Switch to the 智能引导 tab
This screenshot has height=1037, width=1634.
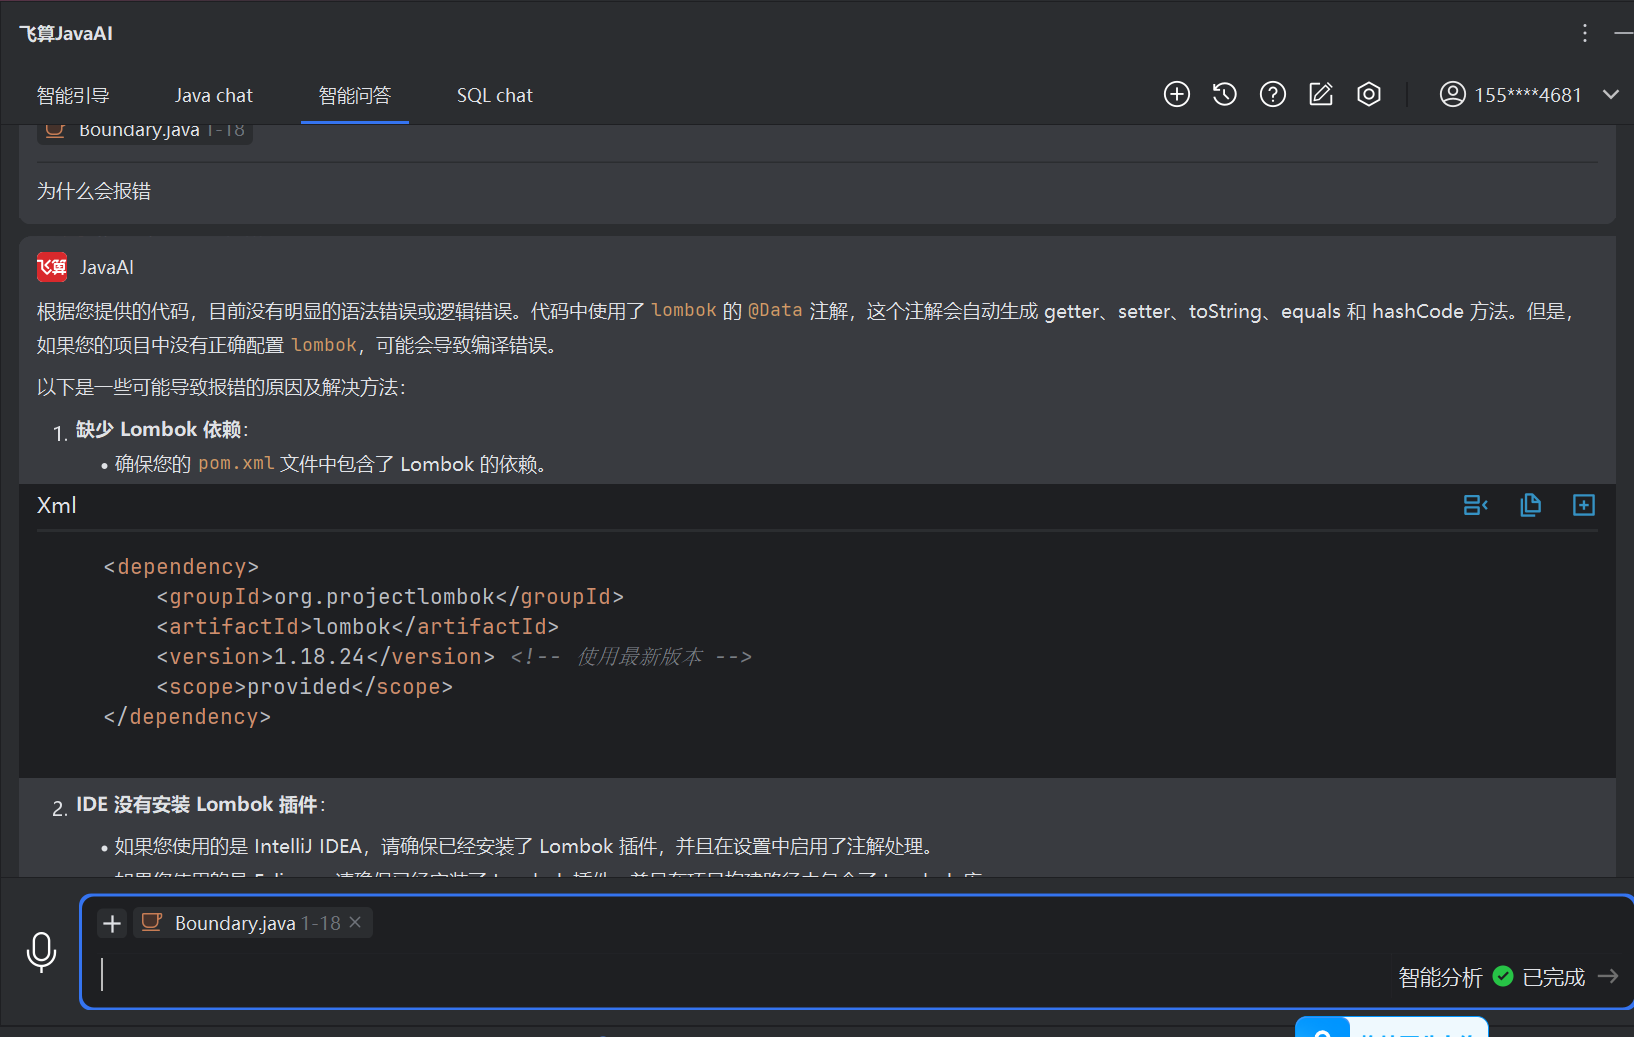tap(73, 95)
